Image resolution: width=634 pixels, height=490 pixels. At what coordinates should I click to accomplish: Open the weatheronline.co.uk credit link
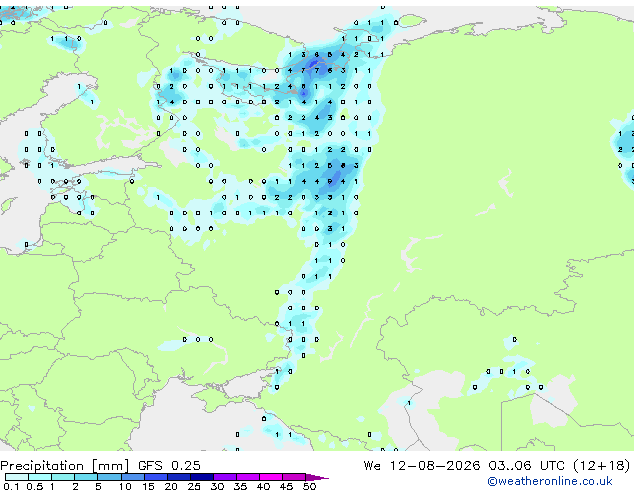pyautogui.click(x=550, y=481)
